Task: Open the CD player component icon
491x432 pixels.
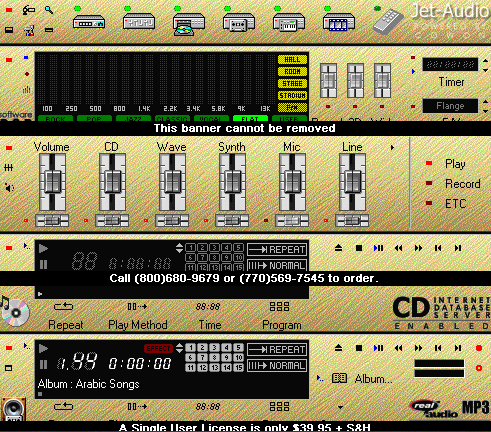Action: tap(188, 24)
